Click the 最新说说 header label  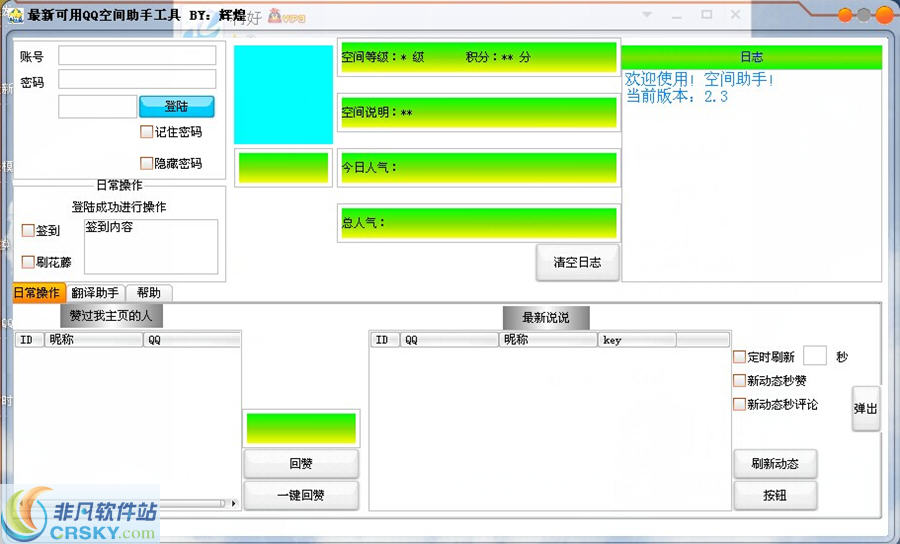(x=546, y=317)
